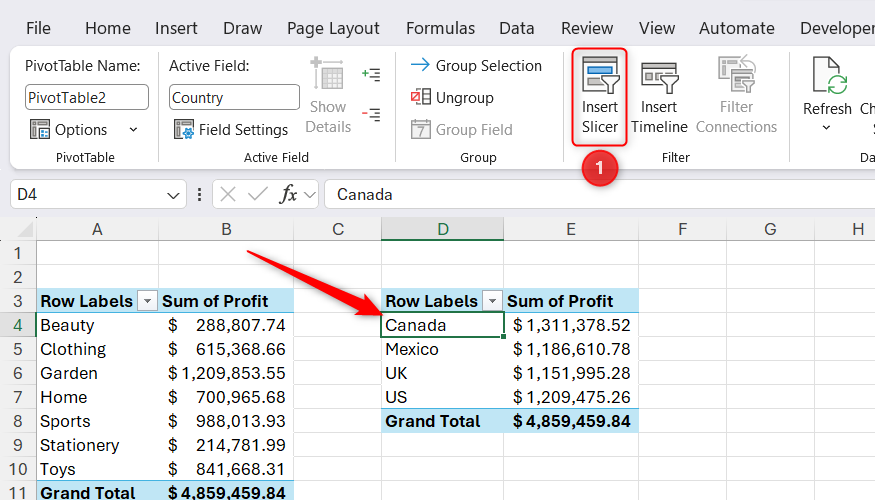Click the three-dot formula bar handle
The image size is (875, 500).
[x=199, y=194]
